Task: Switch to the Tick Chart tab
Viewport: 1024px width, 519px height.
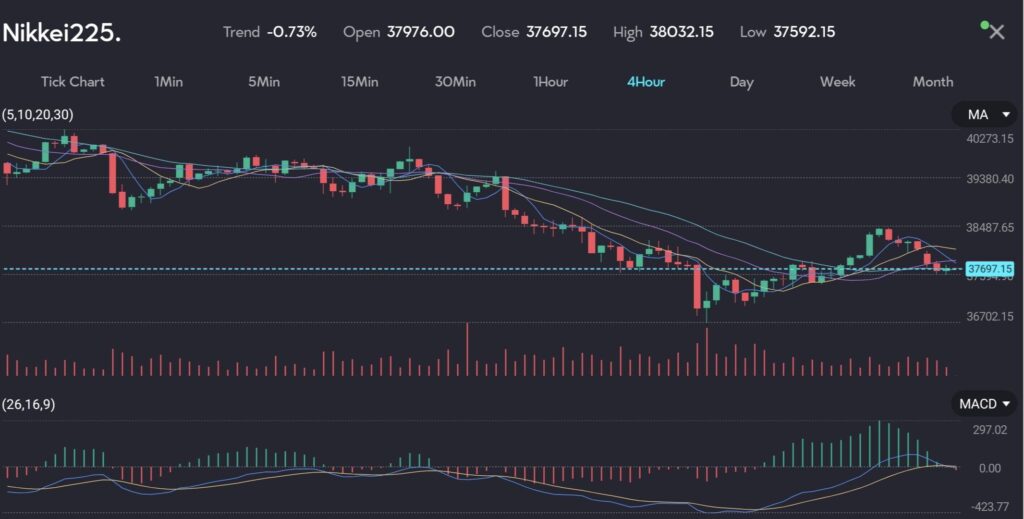Action: 72,82
